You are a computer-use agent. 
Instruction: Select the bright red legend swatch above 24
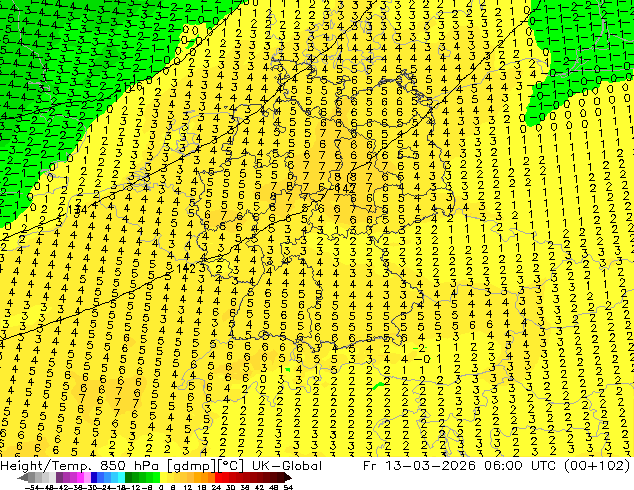(x=218, y=478)
